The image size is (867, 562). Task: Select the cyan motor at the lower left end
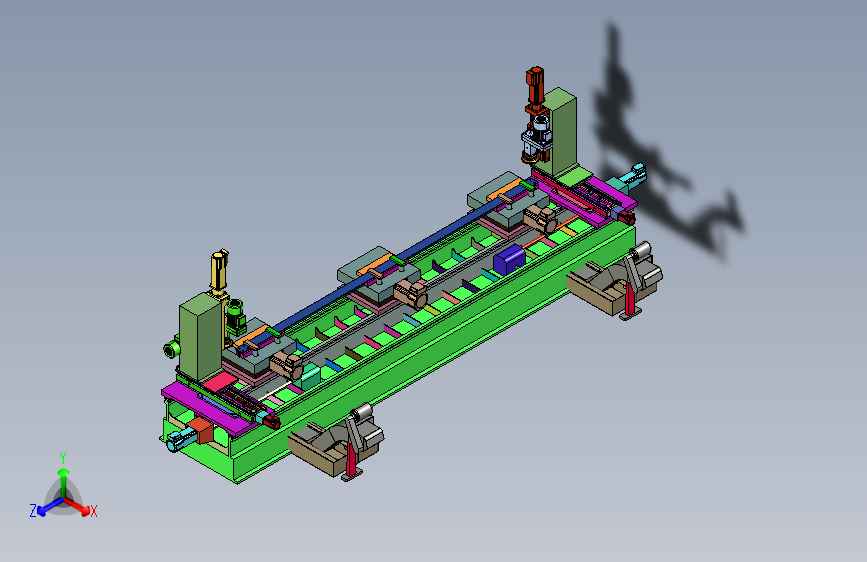(181, 439)
